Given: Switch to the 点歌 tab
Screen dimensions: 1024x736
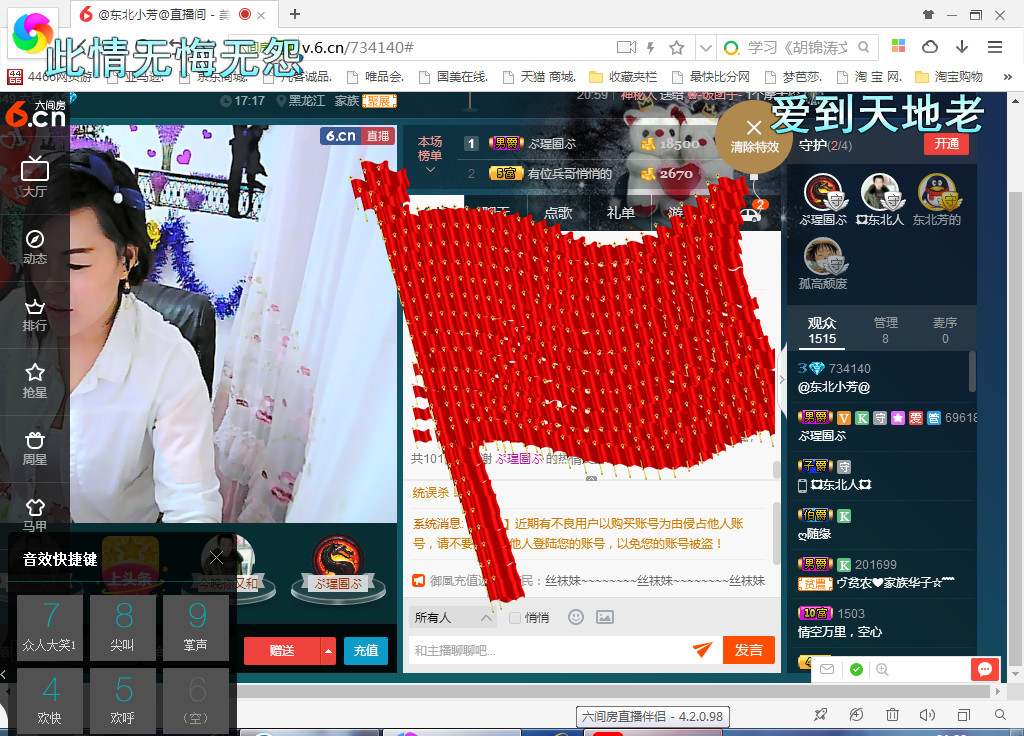Looking at the screenshot, I should 558,213.
